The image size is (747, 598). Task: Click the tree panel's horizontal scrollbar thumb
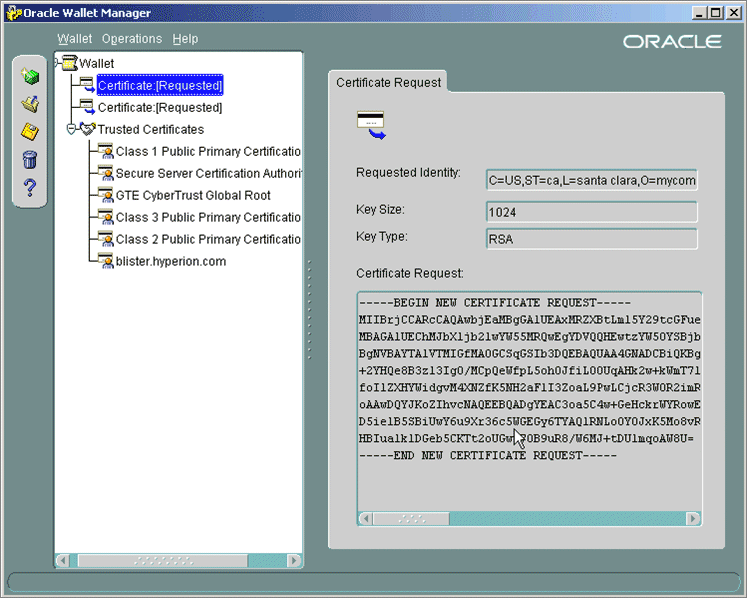point(162,560)
